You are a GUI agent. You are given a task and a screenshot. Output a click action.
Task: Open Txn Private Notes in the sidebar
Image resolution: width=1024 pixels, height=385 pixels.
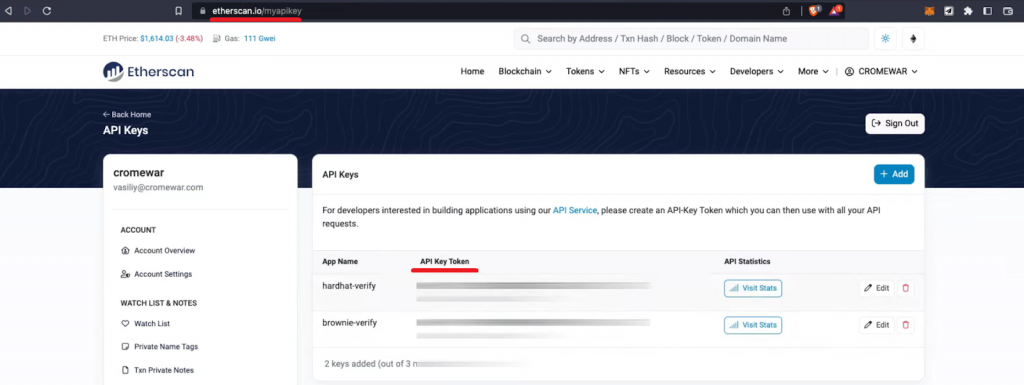click(157, 370)
